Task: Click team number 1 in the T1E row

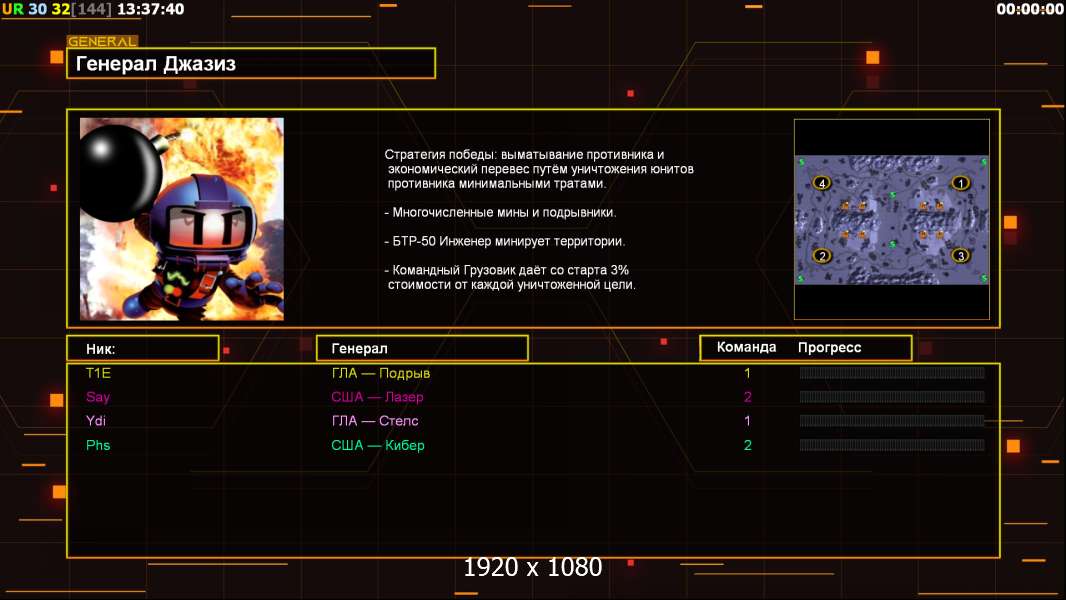Action: [x=747, y=373]
